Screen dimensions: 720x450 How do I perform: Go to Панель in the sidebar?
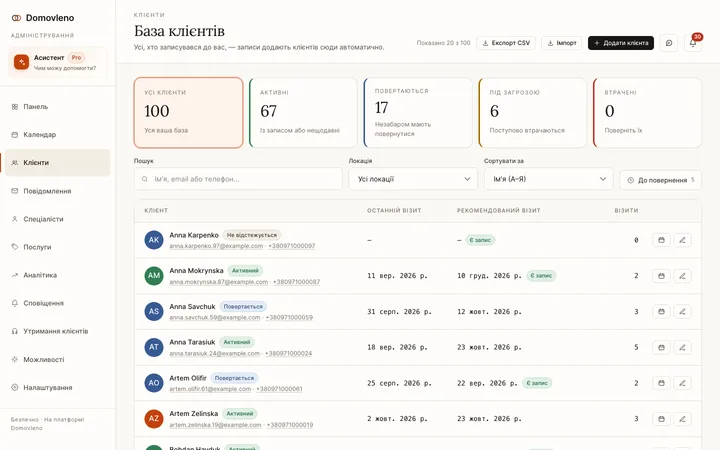click(x=58, y=107)
